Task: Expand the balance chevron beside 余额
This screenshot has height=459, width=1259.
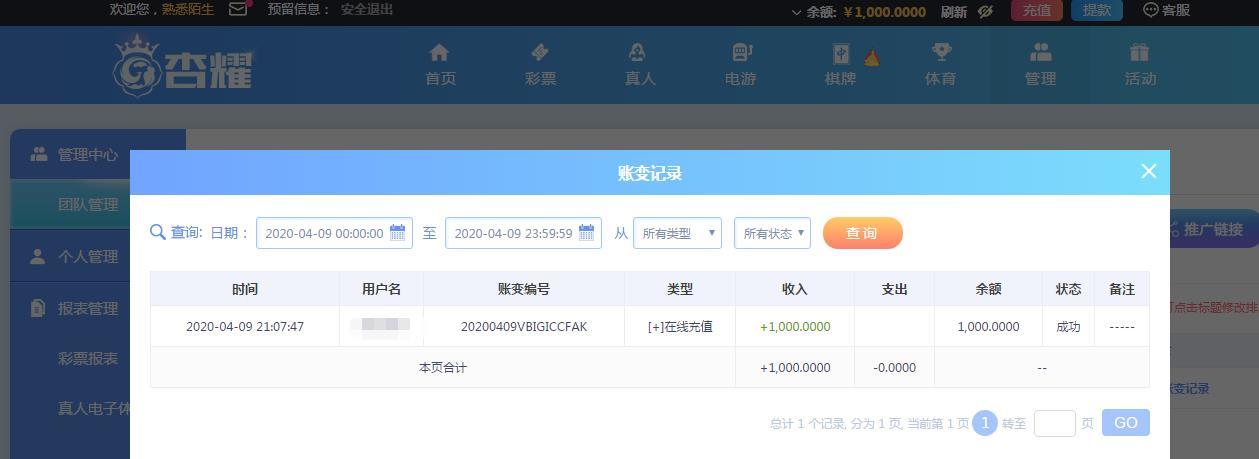Action: (796, 12)
